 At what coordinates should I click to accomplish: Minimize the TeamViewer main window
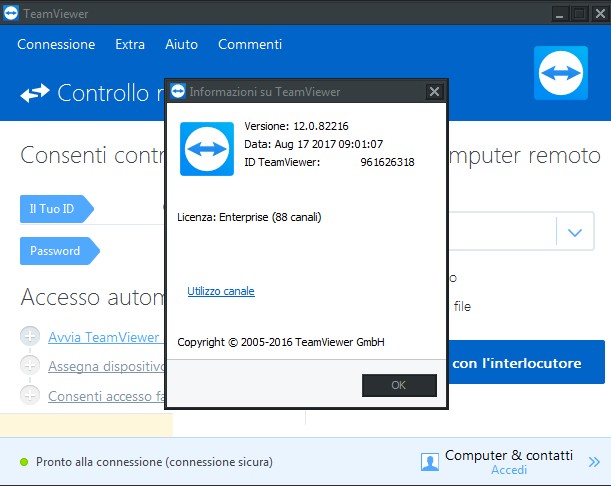coord(560,14)
